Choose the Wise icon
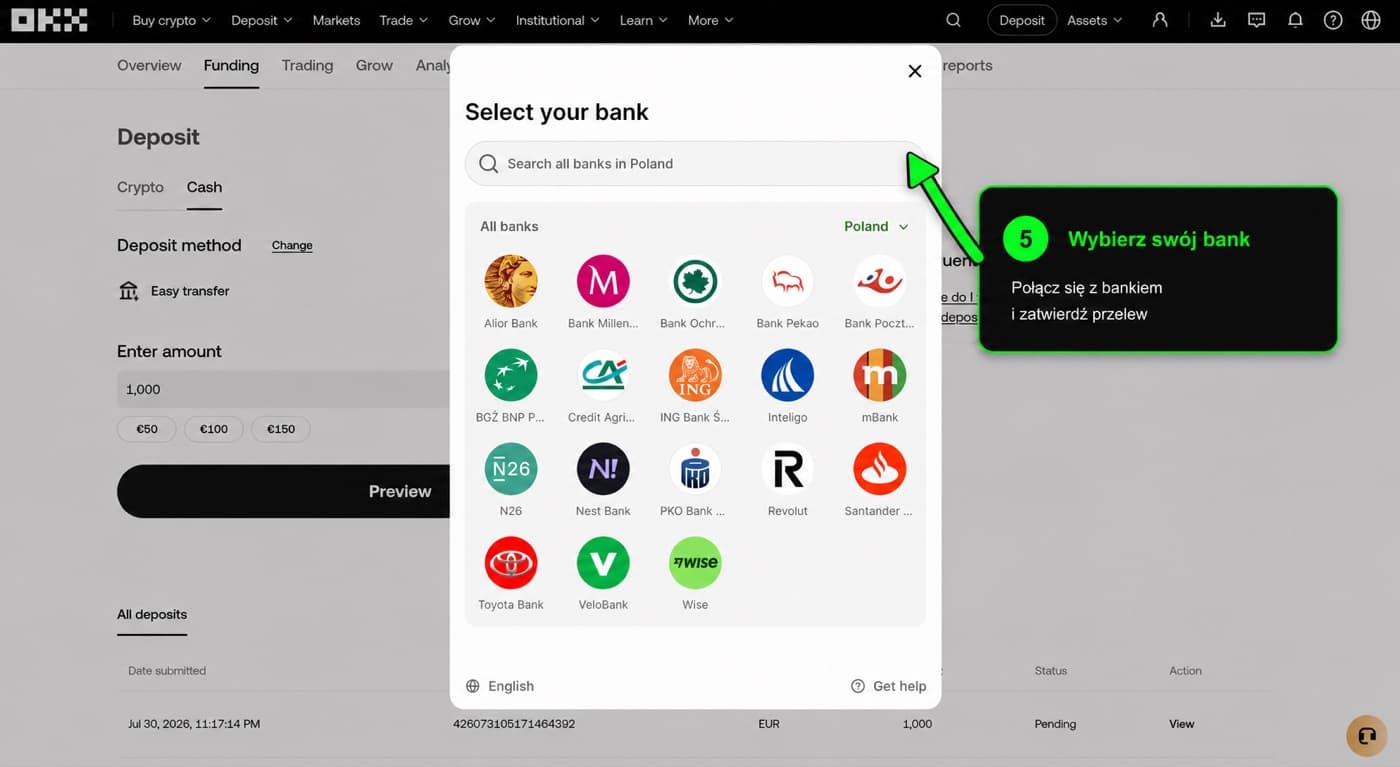The width and height of the screenshot is (1400, 767). pos(695,563)
